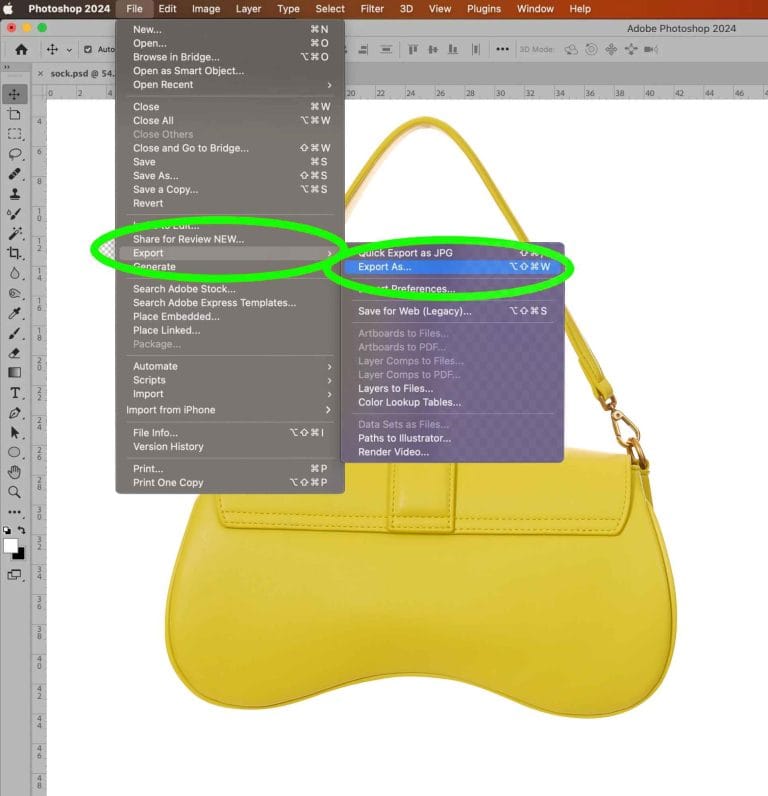Pick the Eyedropper tool
768x796 pixels.
[14, 313]
